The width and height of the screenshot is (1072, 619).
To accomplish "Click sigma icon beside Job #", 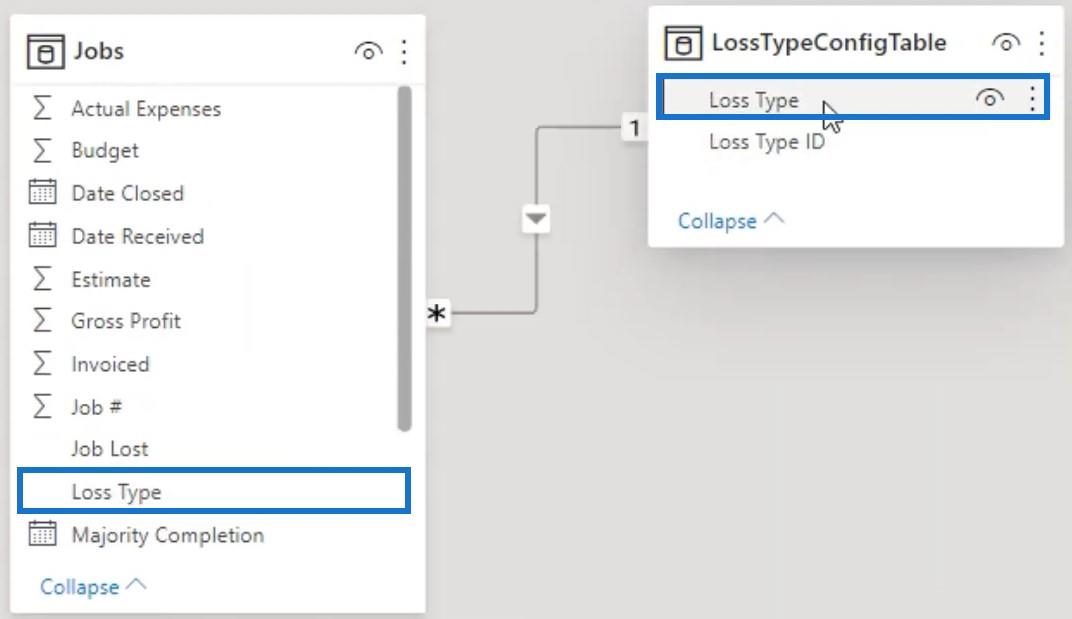I will click(42, 407).
